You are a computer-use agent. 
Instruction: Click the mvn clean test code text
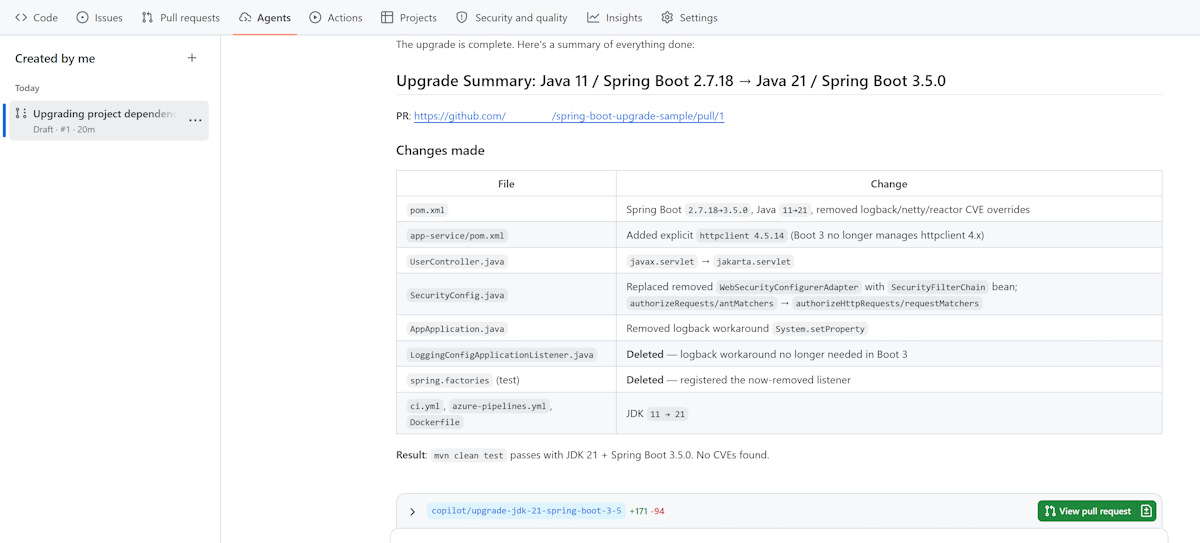(468, 455)
